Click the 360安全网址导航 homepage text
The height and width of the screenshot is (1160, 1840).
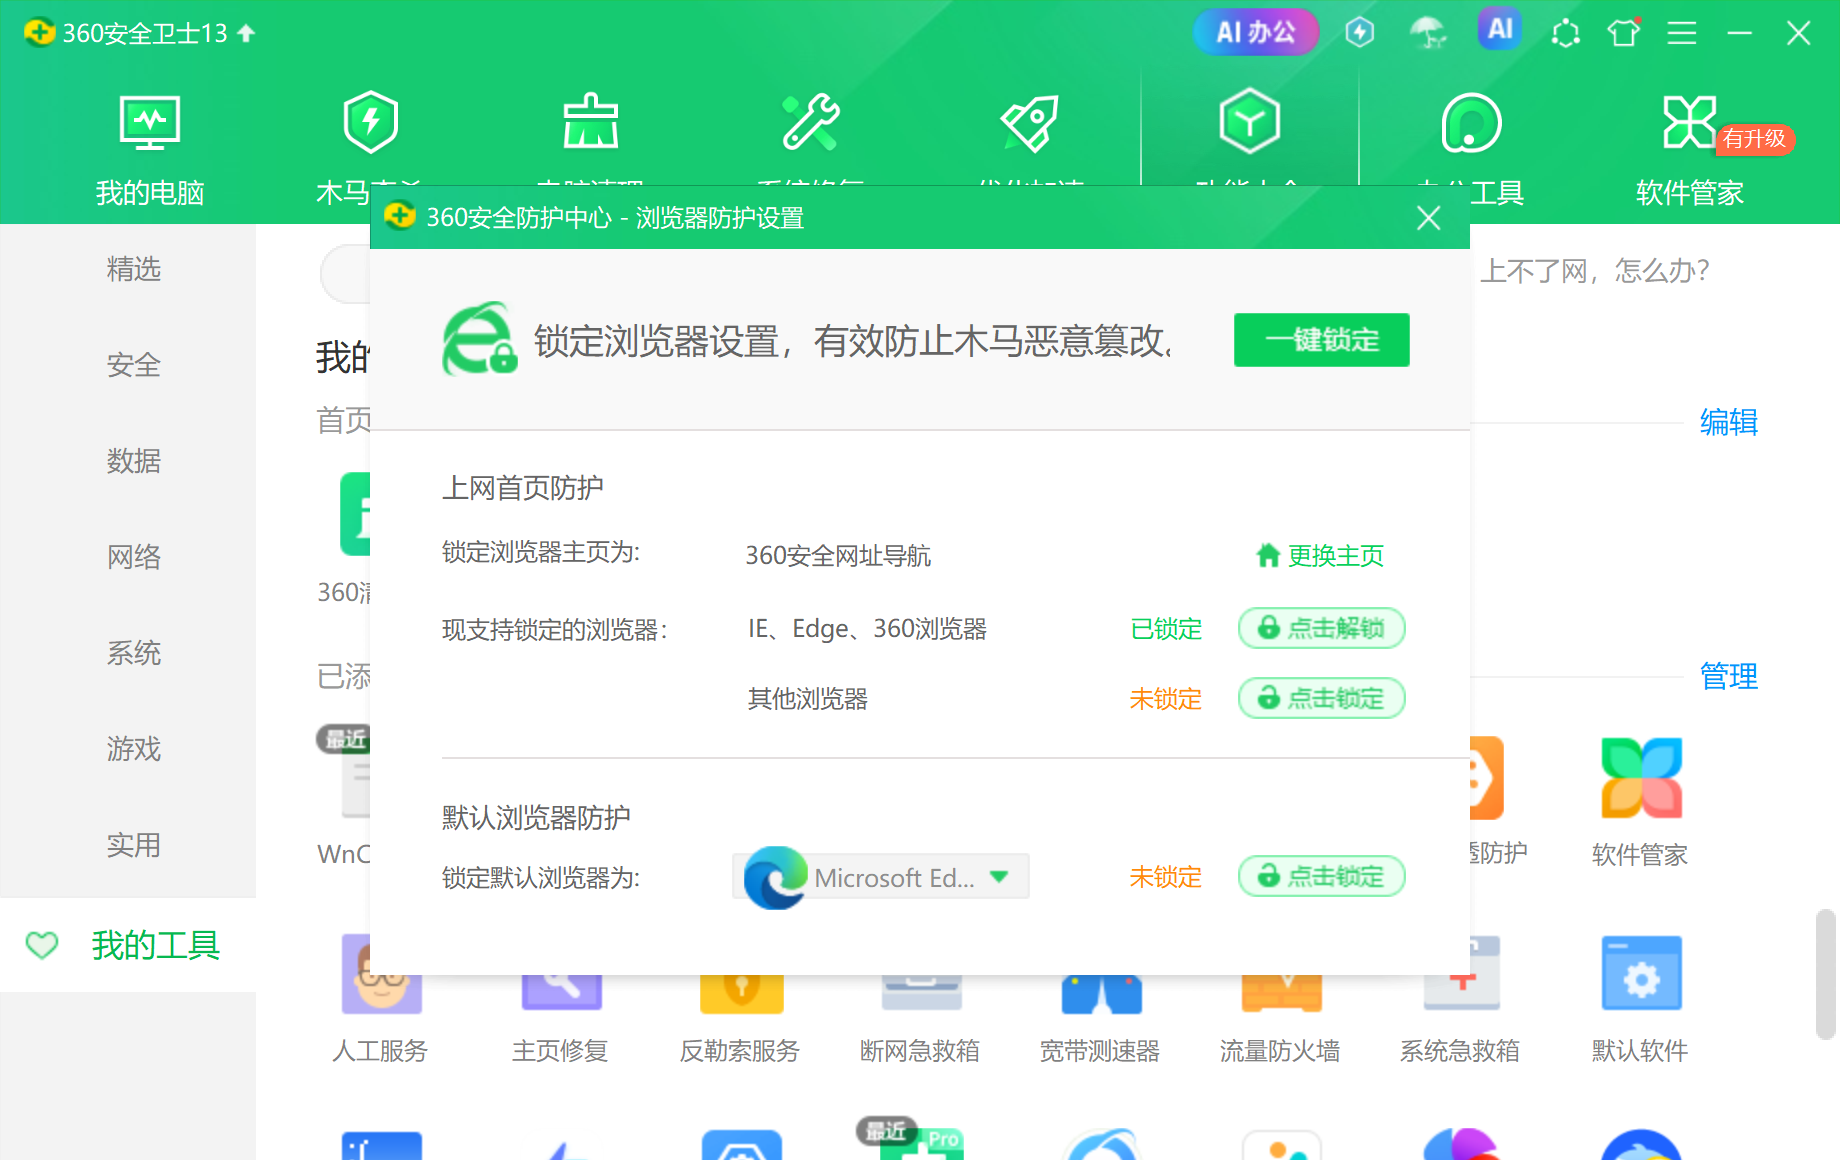tap(838, 555)
